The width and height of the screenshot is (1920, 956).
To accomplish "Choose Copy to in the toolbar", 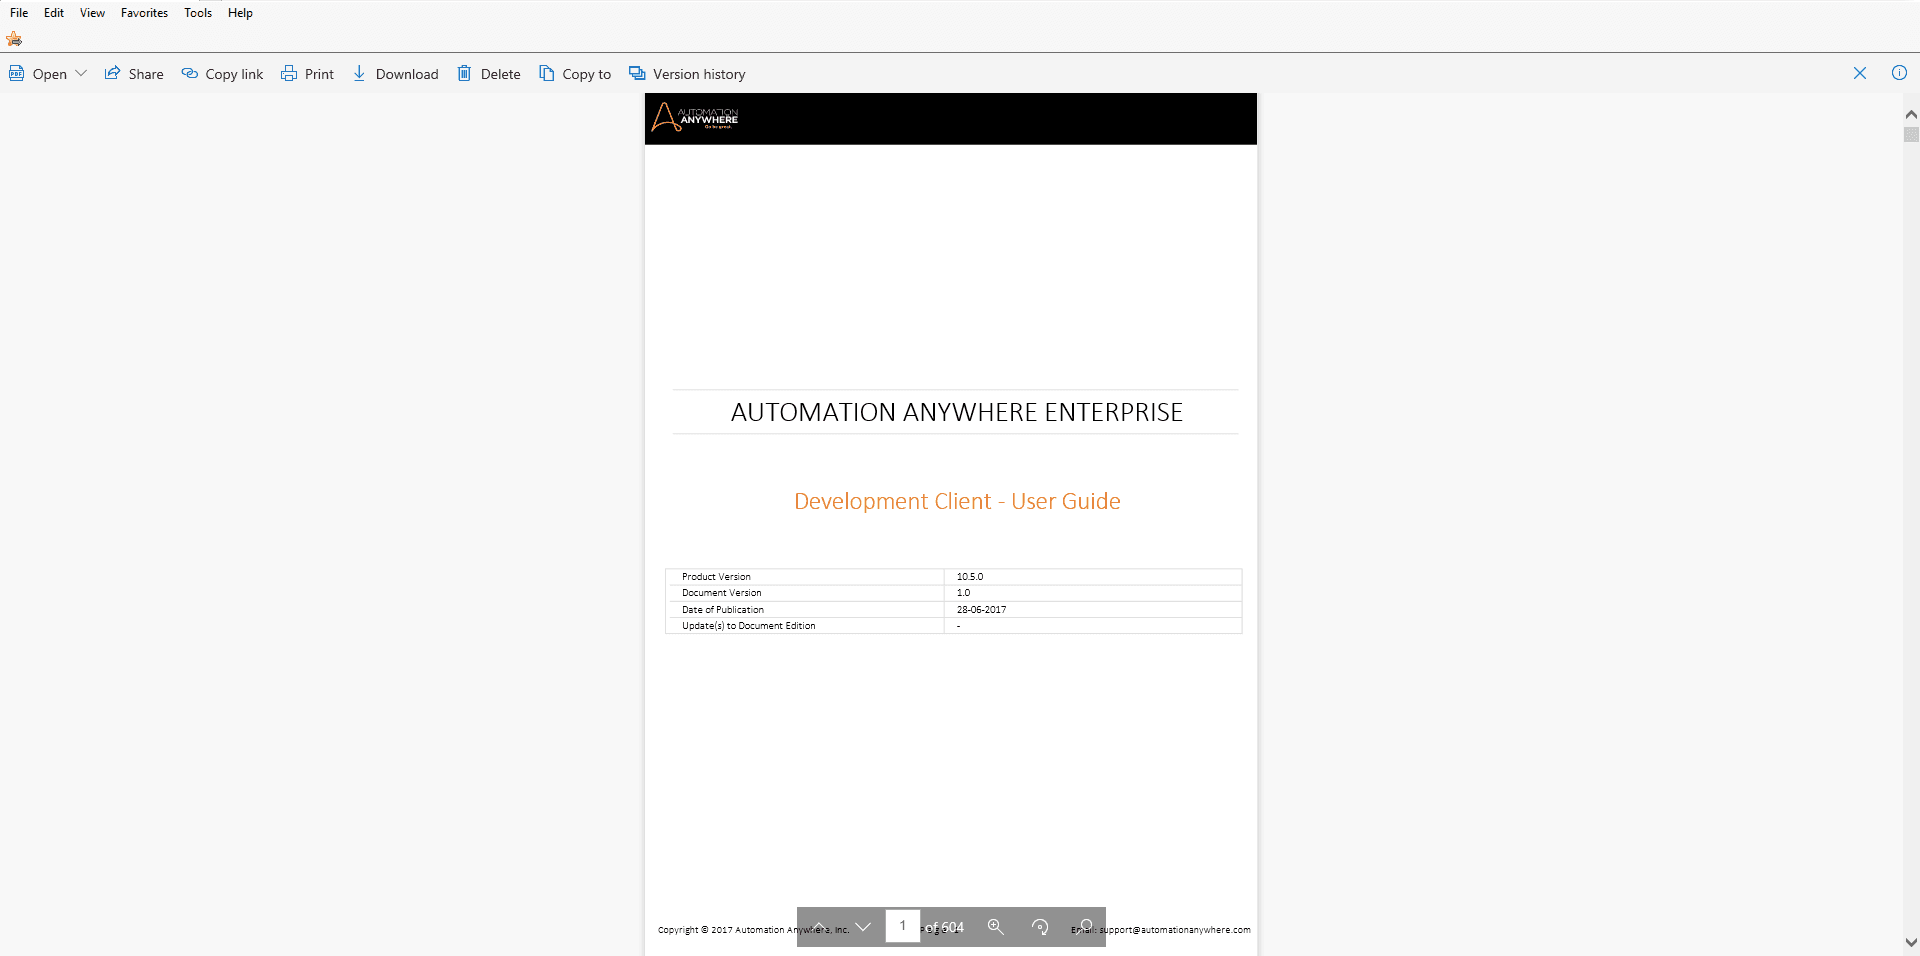I will 575,74.
